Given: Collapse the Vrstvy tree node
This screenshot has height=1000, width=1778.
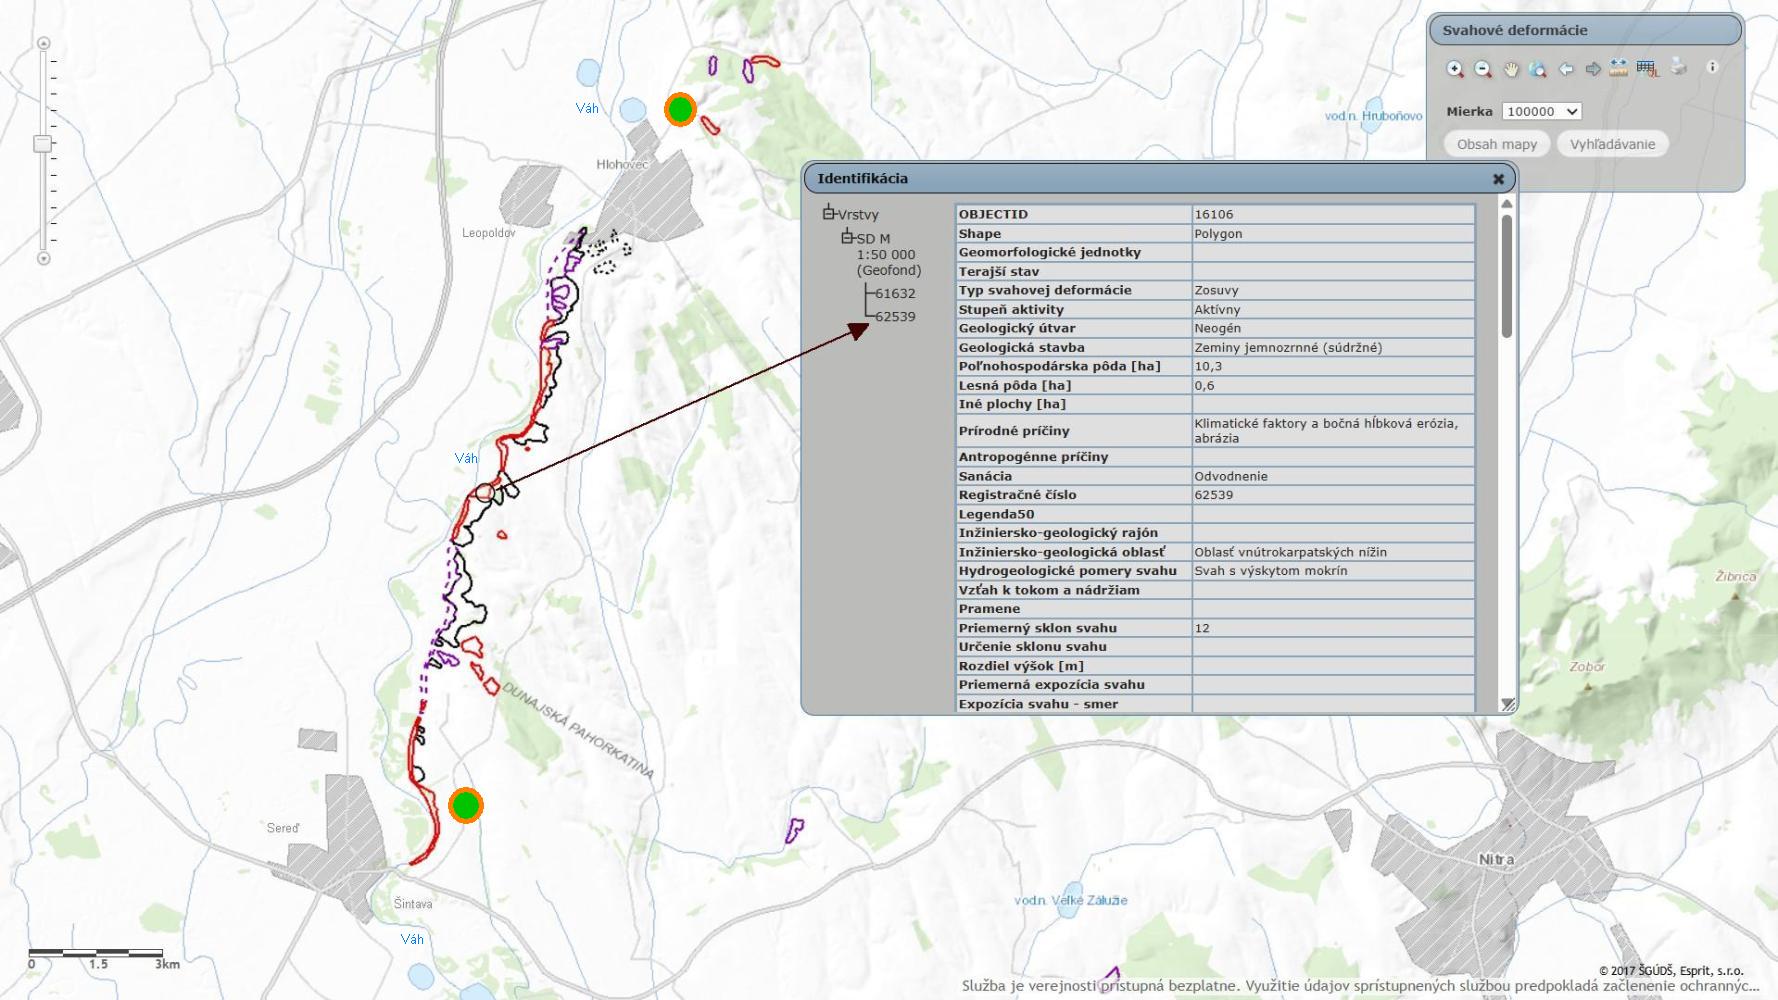Looking at the screenshot, I should pos(828,213).
